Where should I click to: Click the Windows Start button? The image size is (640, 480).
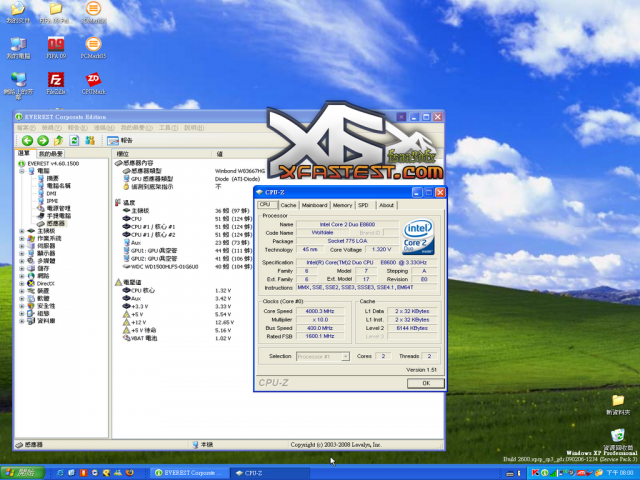click(x=22, y=473)
